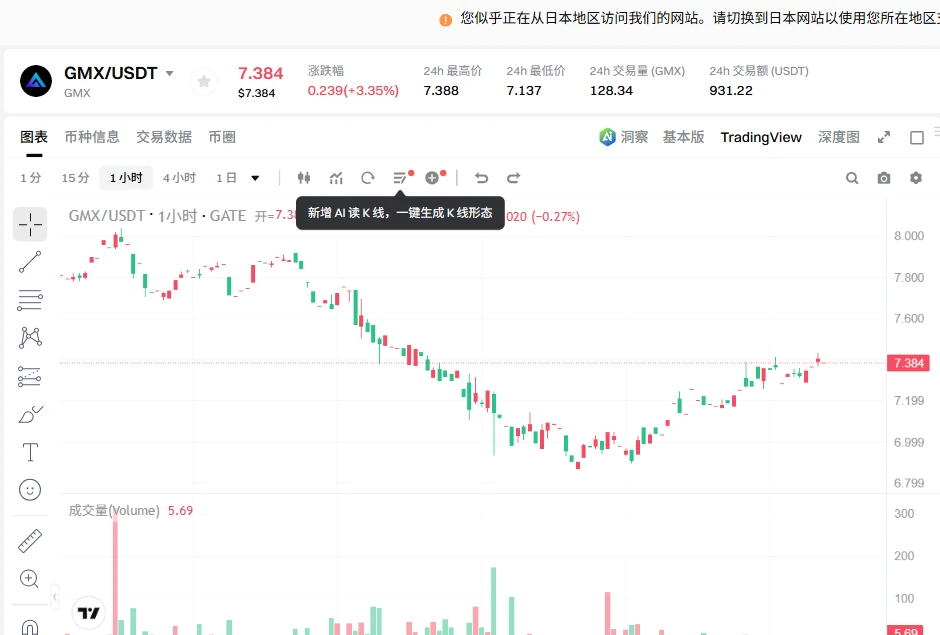Click the 涨跌幅 value 0.239(+3.35%)

coord(353,91)
